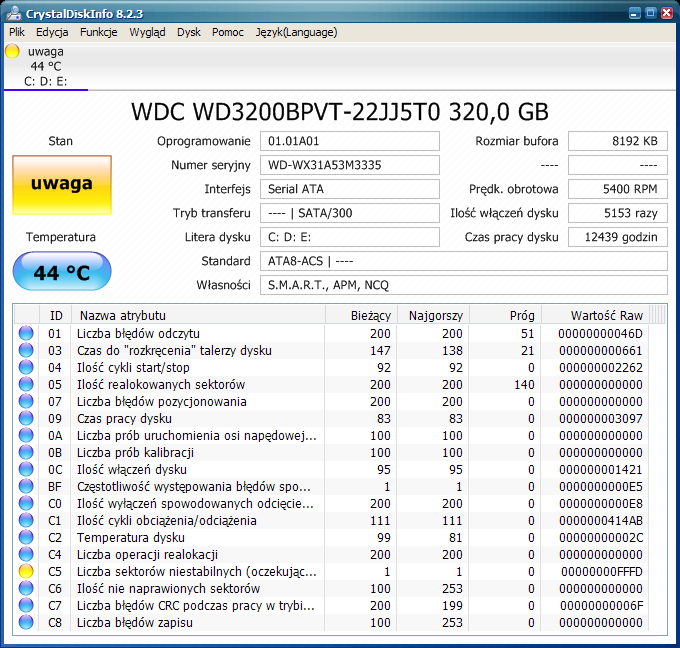Select the Temperatura dysku attribute name

coord(131,538)
